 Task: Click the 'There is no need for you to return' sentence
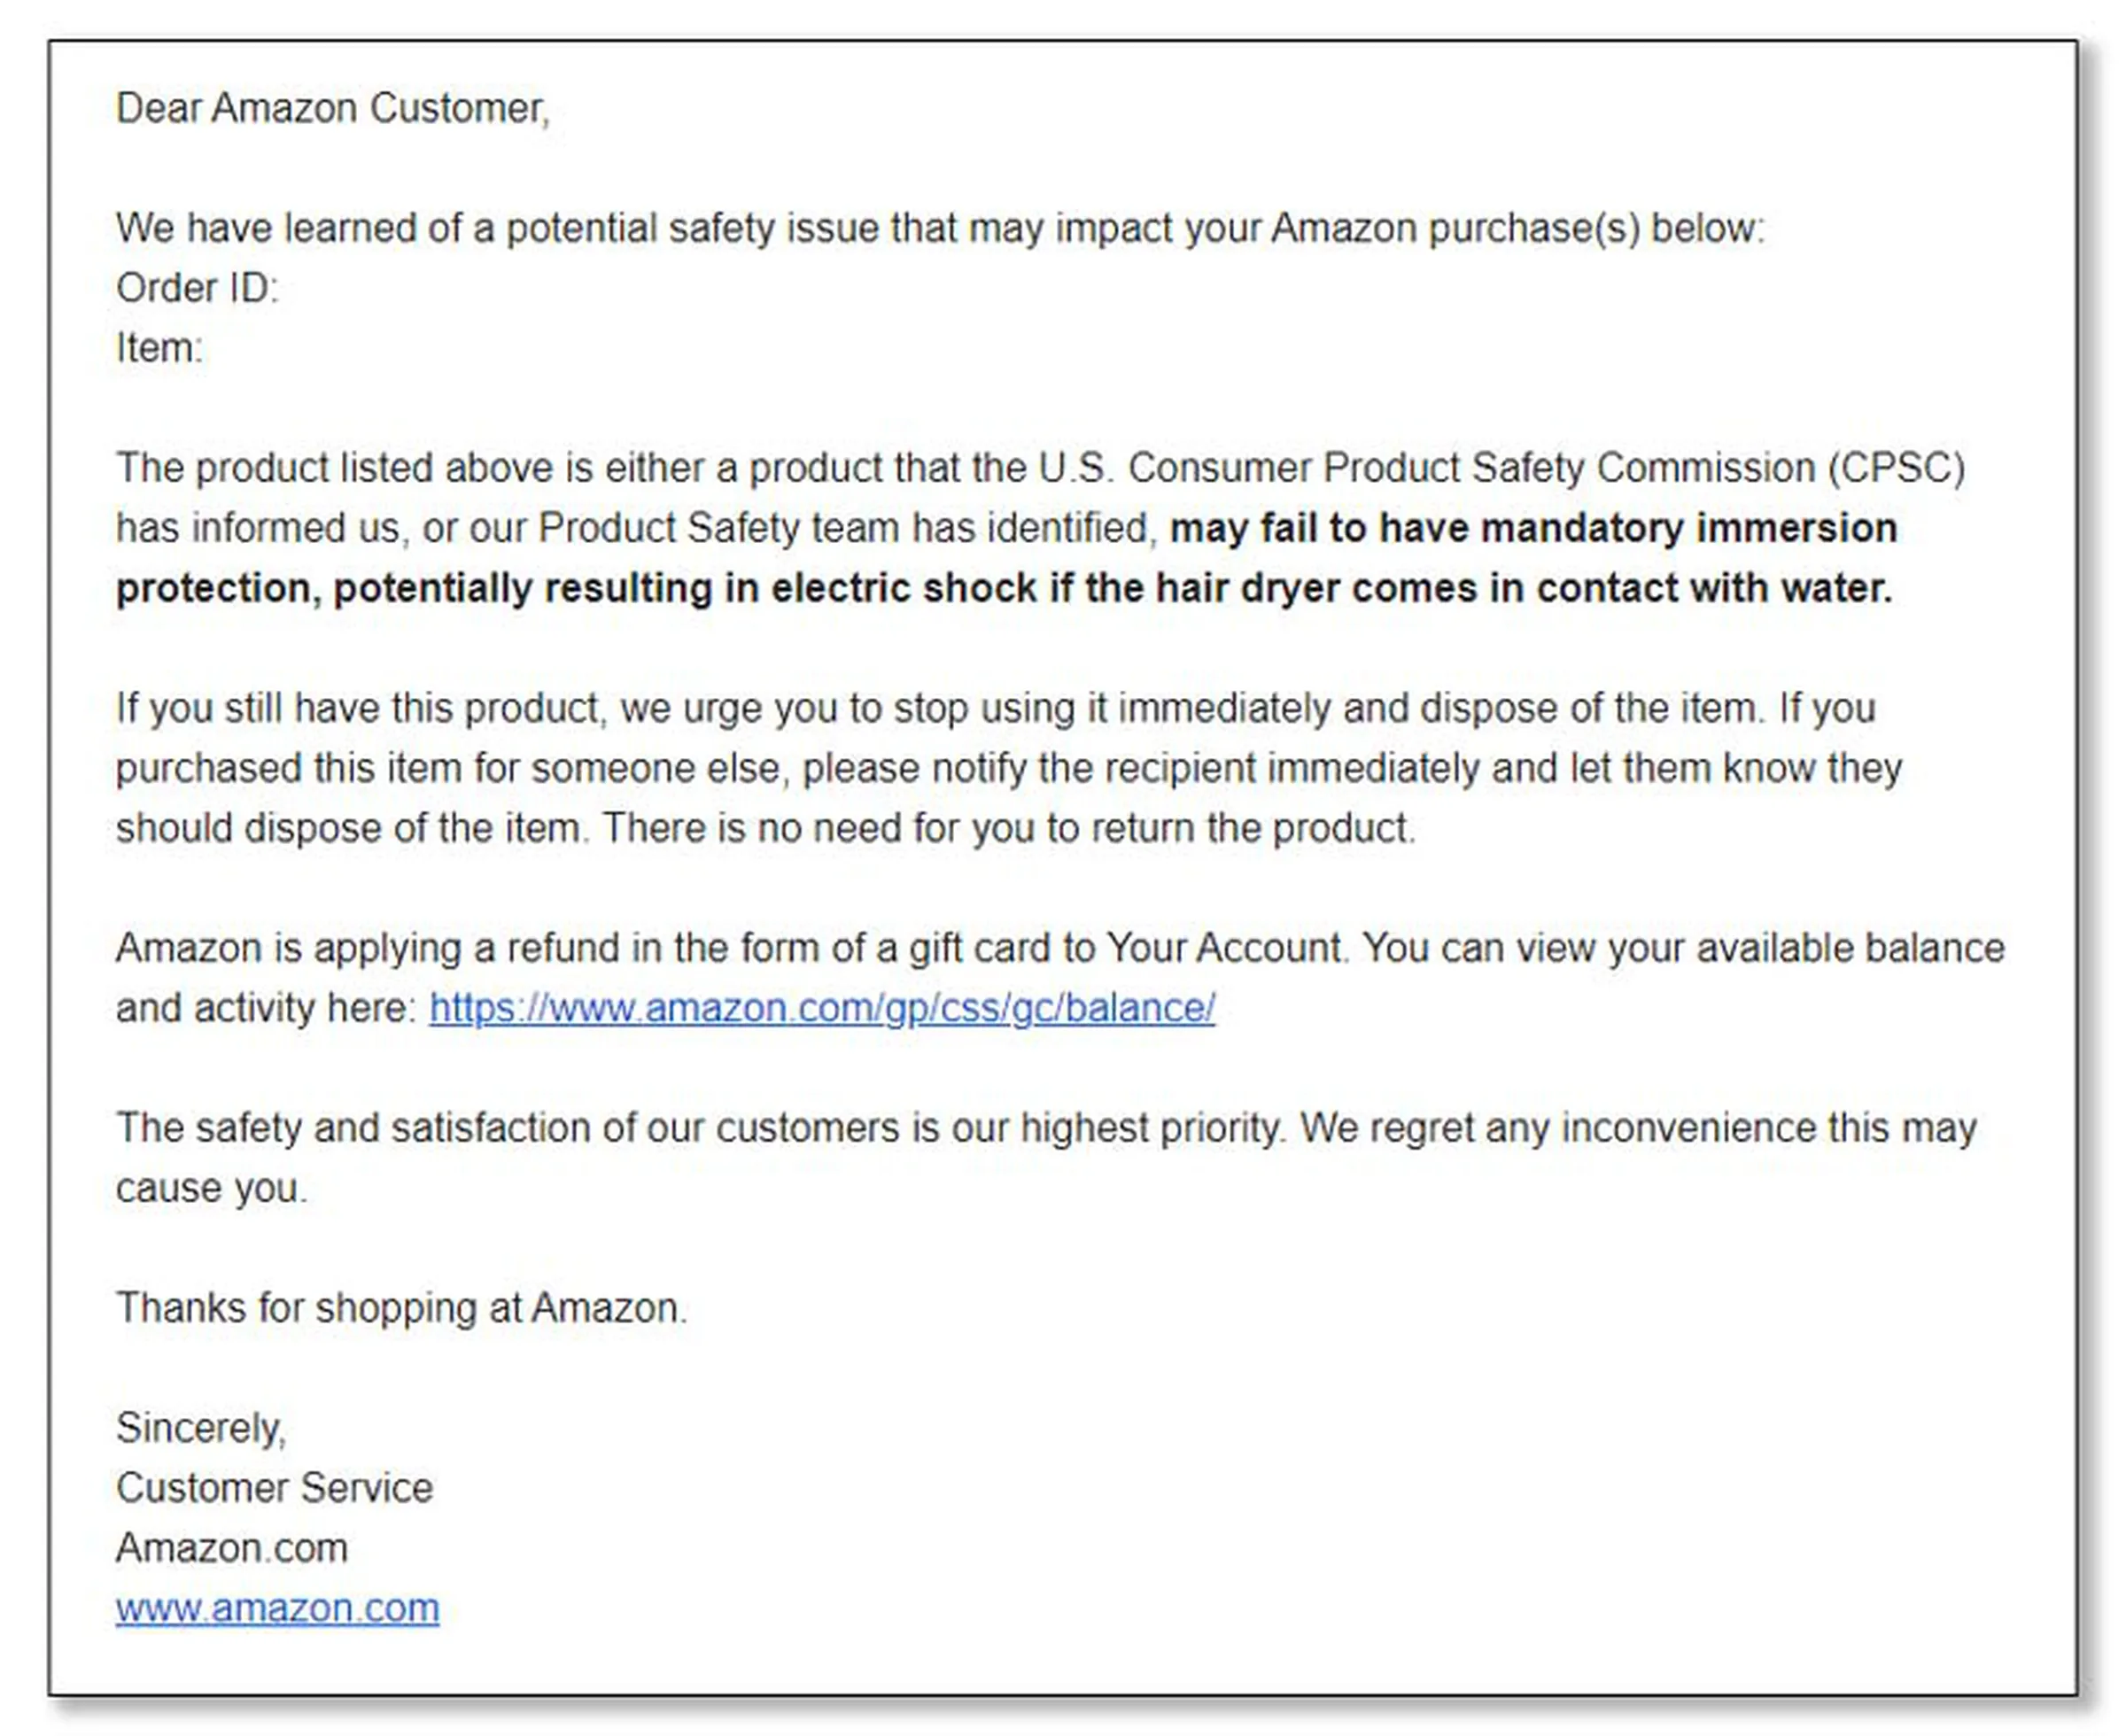(x=1009, y=828)
